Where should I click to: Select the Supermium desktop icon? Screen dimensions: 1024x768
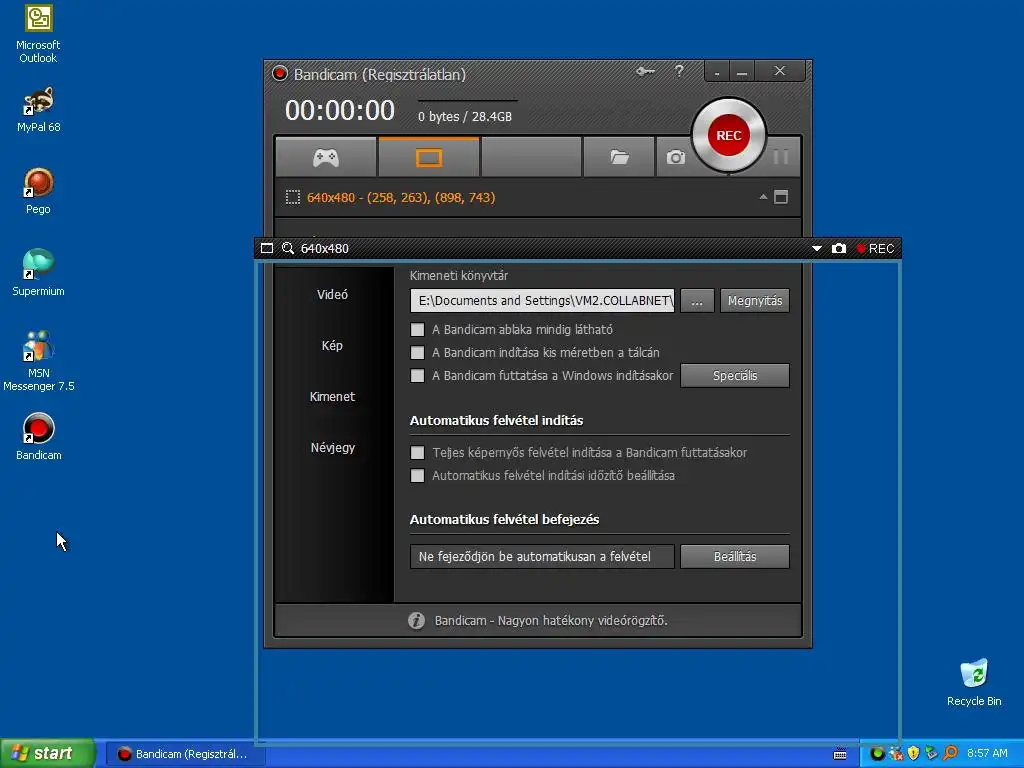click(x=39, y=274)
